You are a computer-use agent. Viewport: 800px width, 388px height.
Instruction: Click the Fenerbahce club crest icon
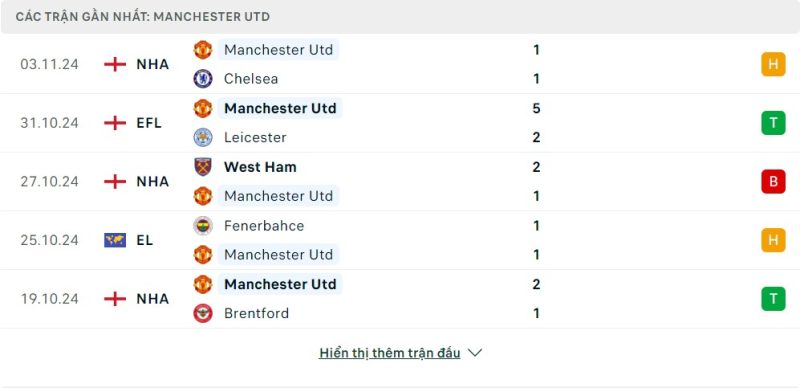point(203,226)
